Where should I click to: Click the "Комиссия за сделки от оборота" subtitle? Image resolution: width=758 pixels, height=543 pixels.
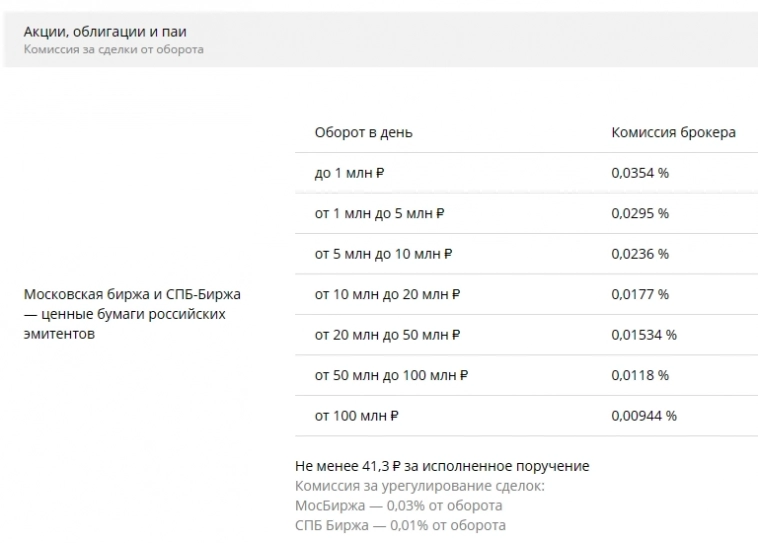[x=114, y=49]
